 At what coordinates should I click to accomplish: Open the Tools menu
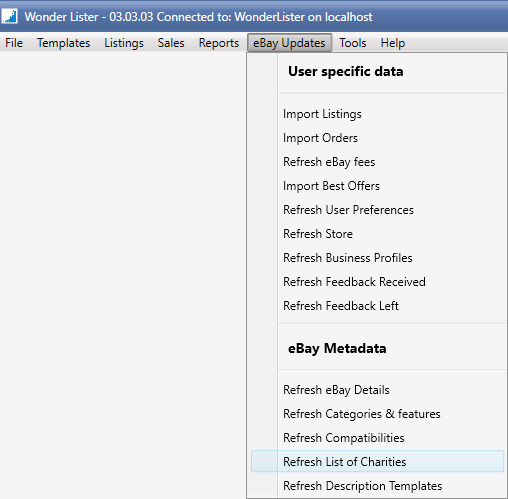[x=353, y=43]
